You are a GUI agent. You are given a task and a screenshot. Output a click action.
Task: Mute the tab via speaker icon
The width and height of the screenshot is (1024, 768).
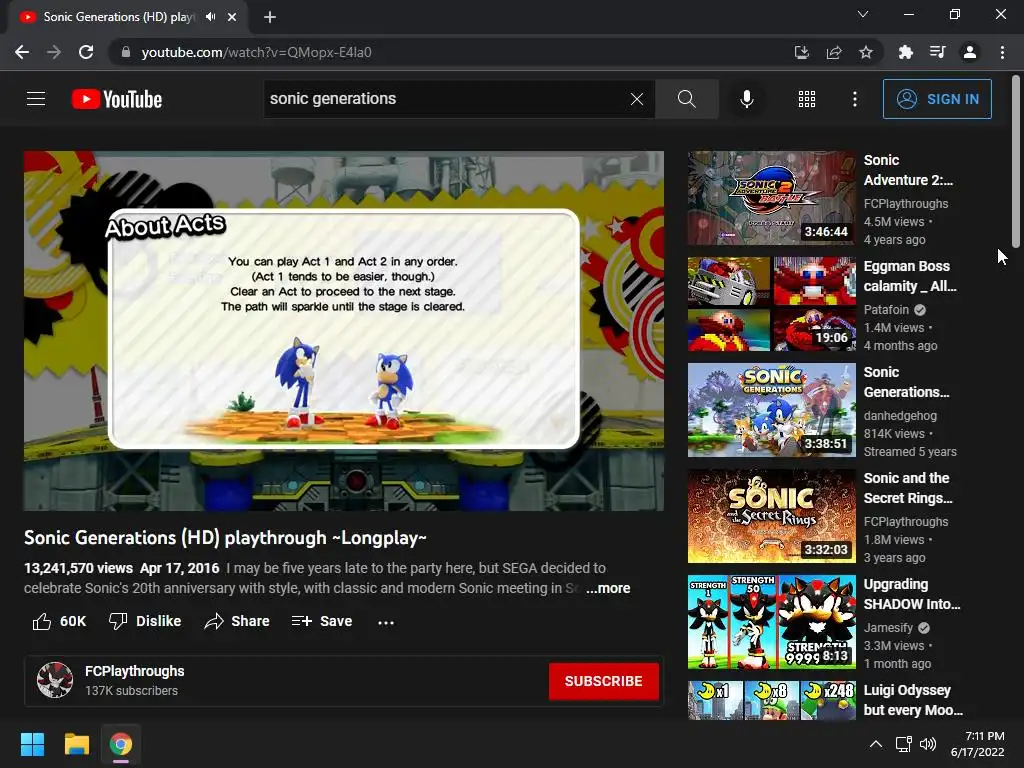[210, 17]
